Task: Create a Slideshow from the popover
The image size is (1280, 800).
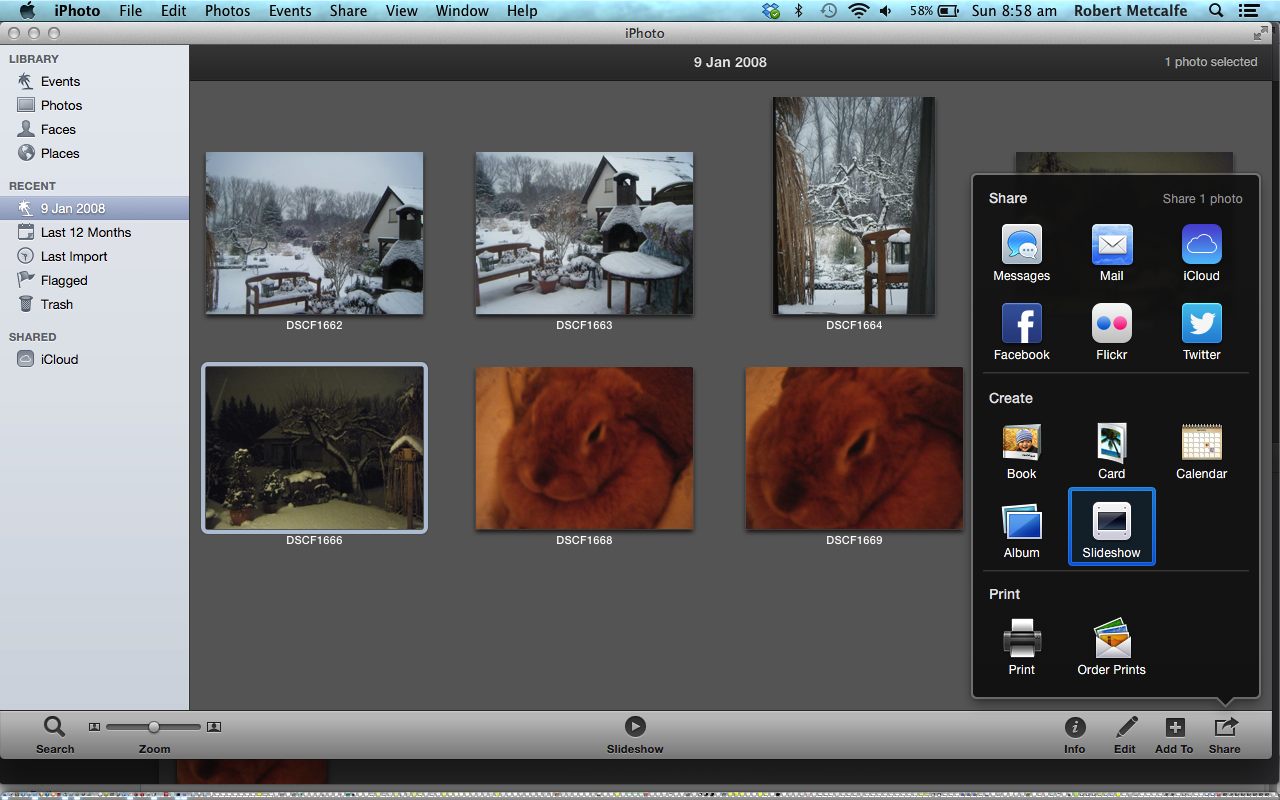Action: coord(1111,526)
